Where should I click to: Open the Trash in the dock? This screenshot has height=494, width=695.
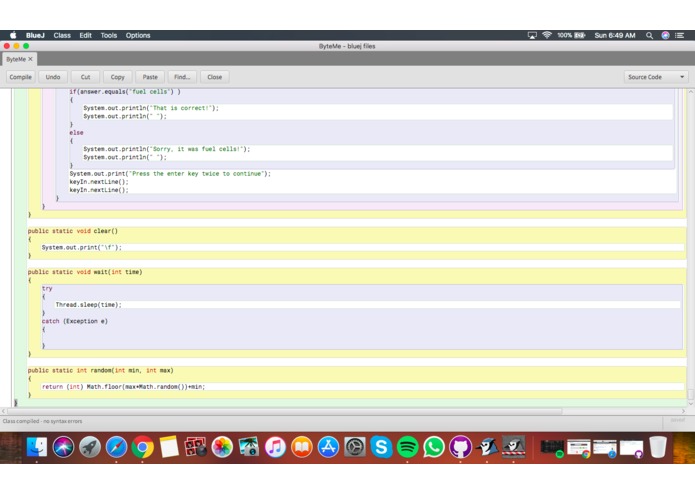[658, 447]
